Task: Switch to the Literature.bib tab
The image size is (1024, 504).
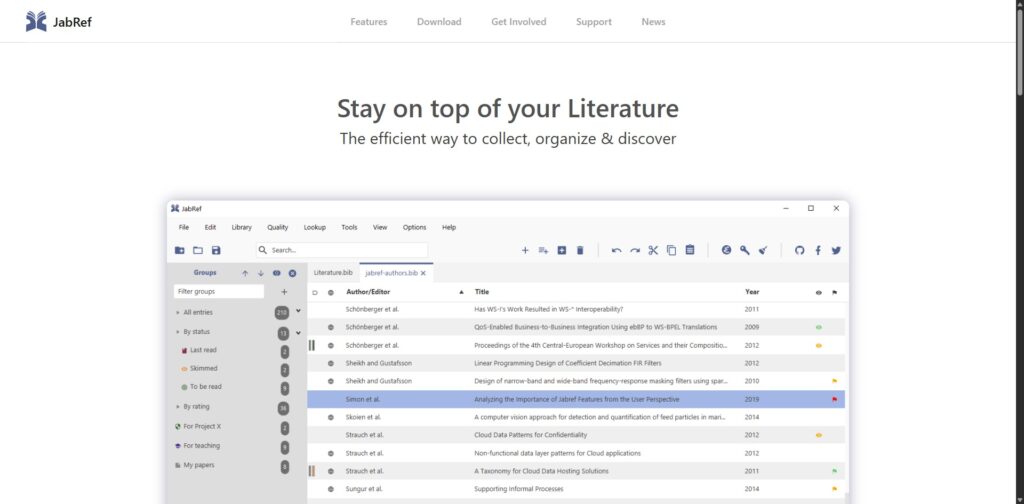Action: point(333,272)
